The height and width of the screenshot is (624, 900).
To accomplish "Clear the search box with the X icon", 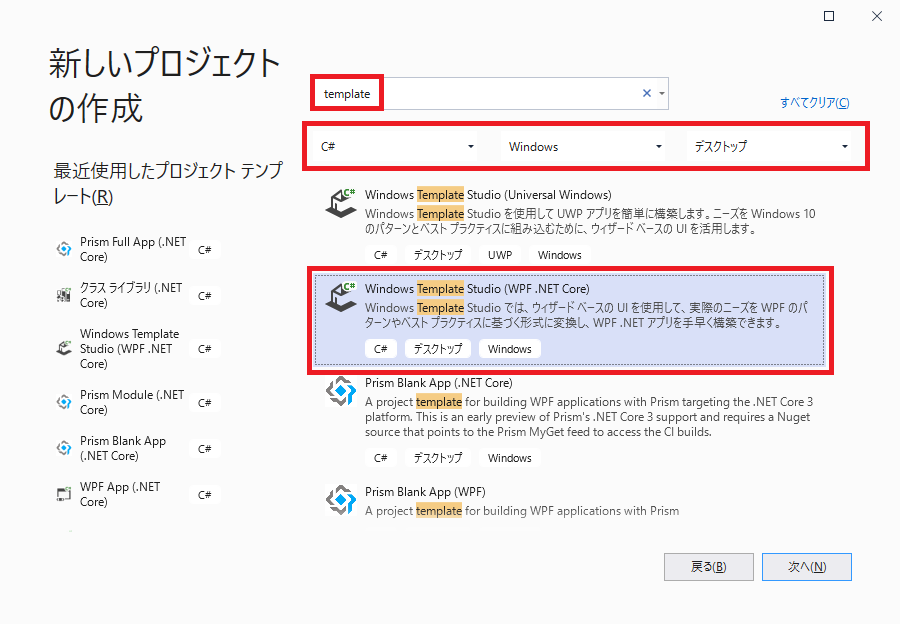I will 647,93.
